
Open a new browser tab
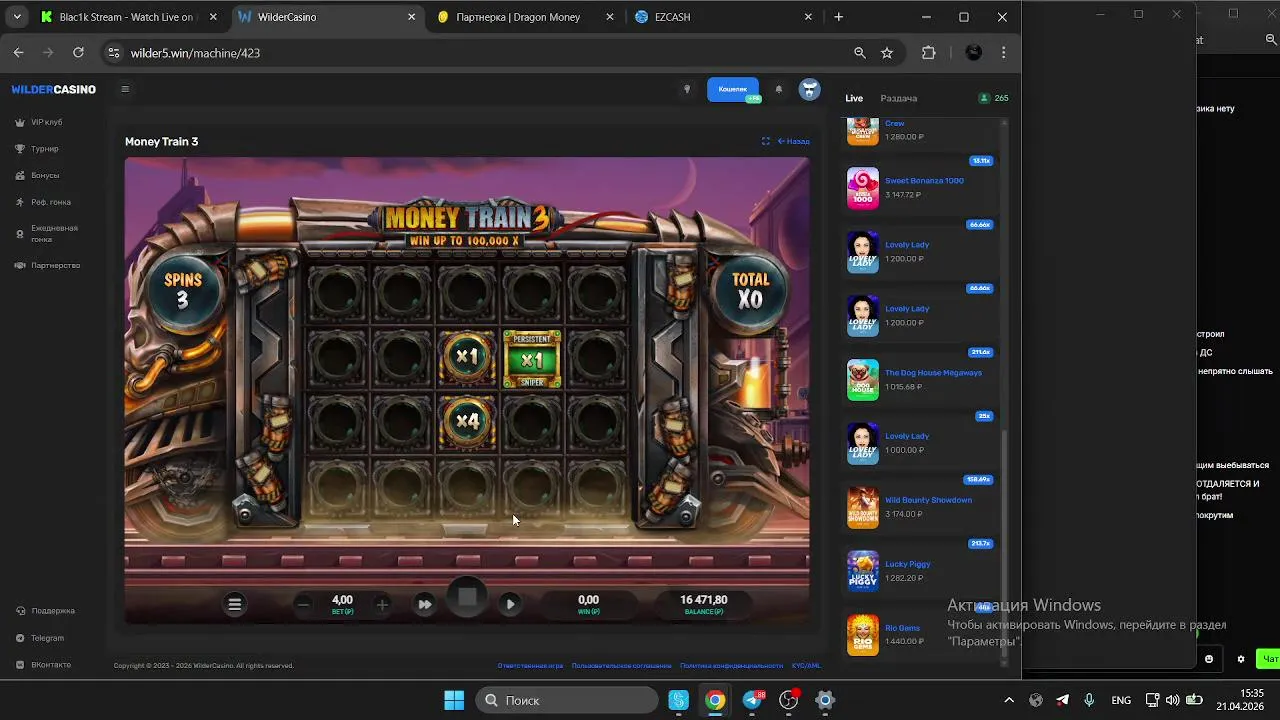(x=838, y=17)
